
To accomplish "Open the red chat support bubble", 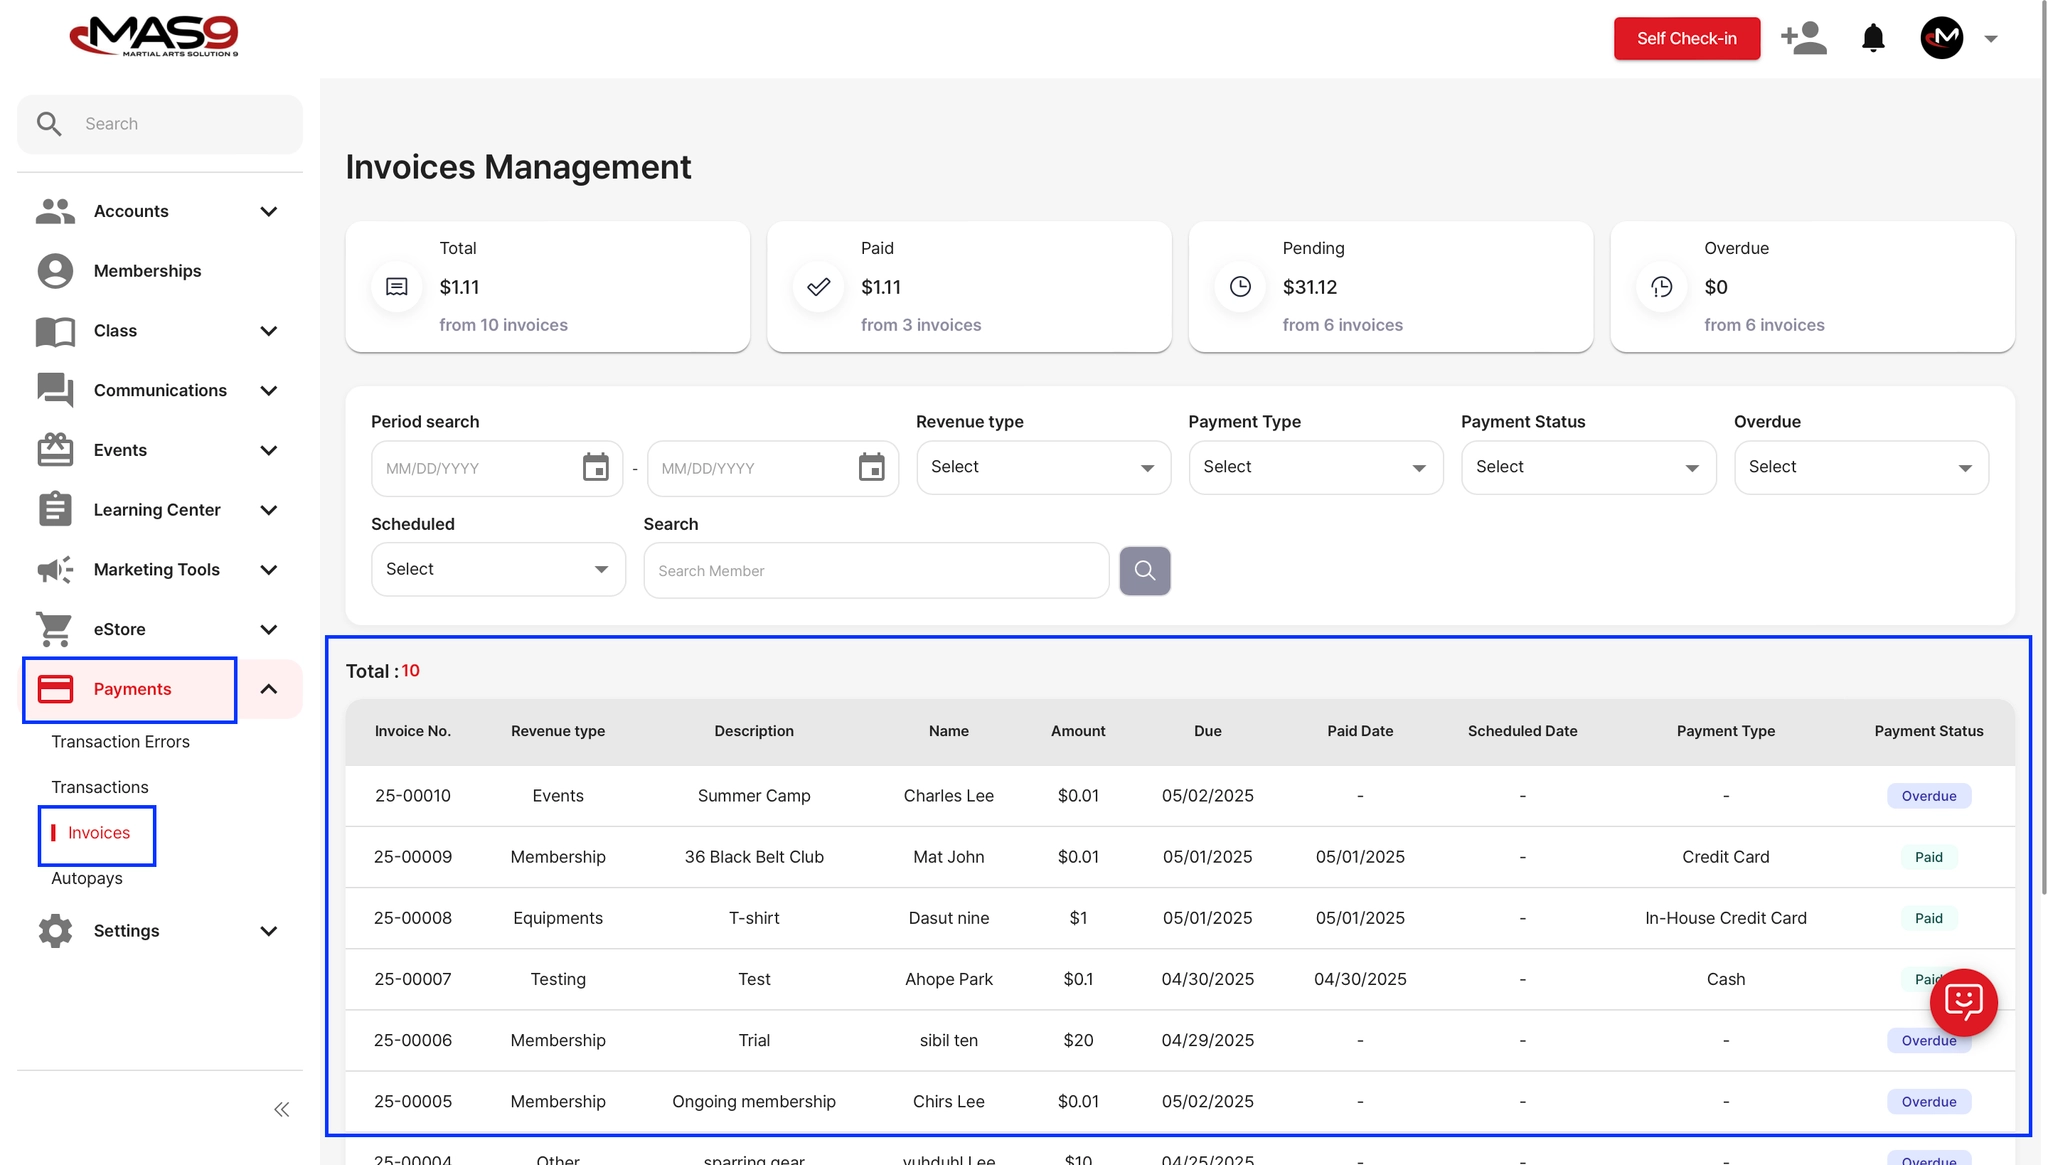I will pos(1963,1002).
